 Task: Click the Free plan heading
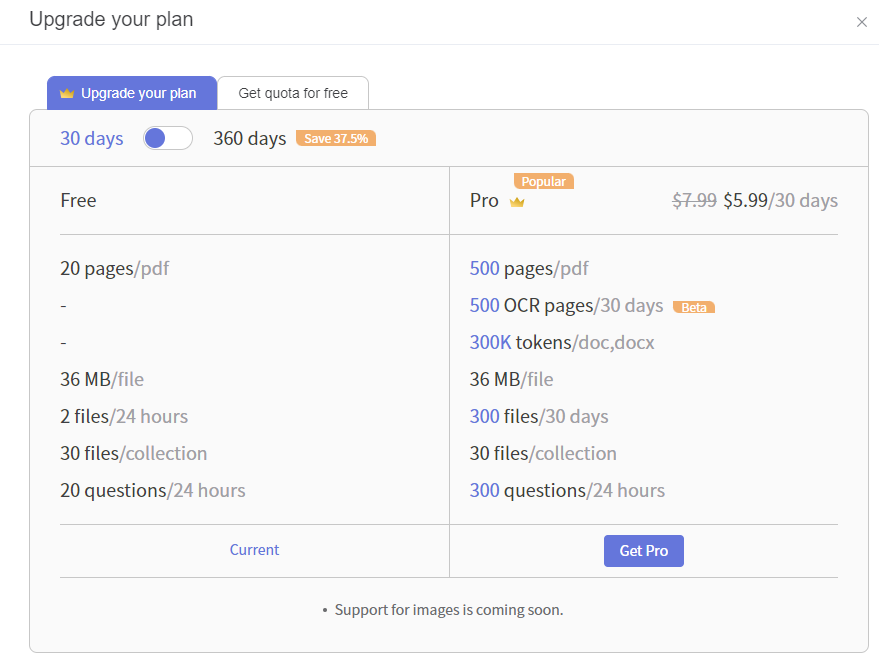pyautogui.click(x=78, y=200)
